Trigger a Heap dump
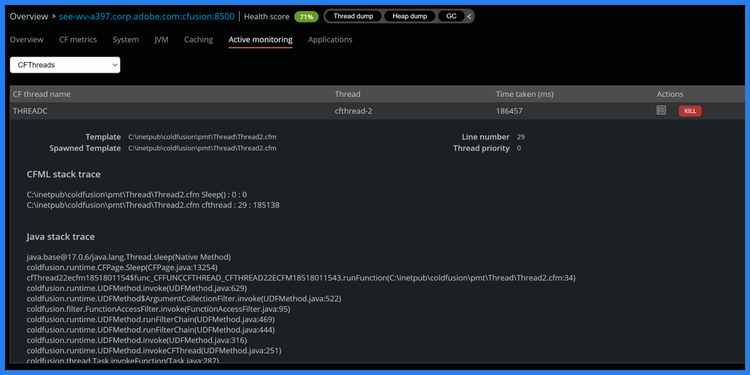The image size is (750, 375). tap(409, 16)
